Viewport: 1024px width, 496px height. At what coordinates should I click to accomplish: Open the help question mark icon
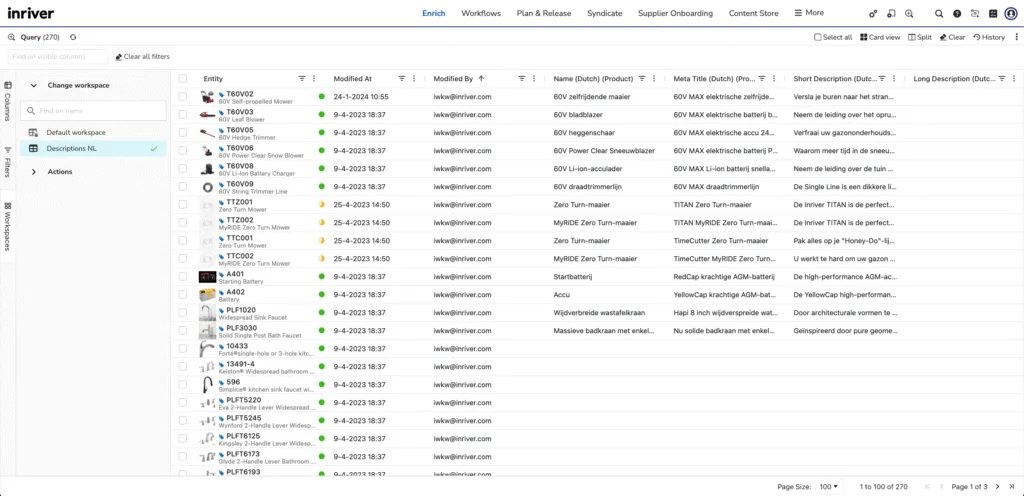point(957,14)
